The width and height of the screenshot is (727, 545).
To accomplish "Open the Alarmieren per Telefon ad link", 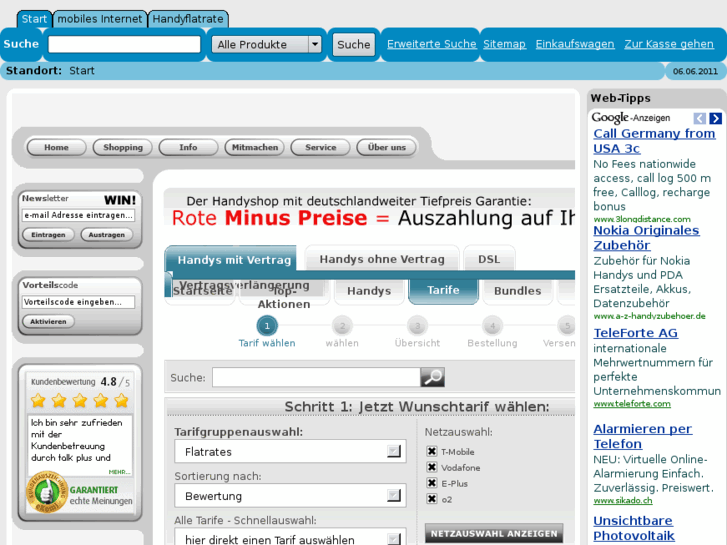I will (x=643, y=436).
